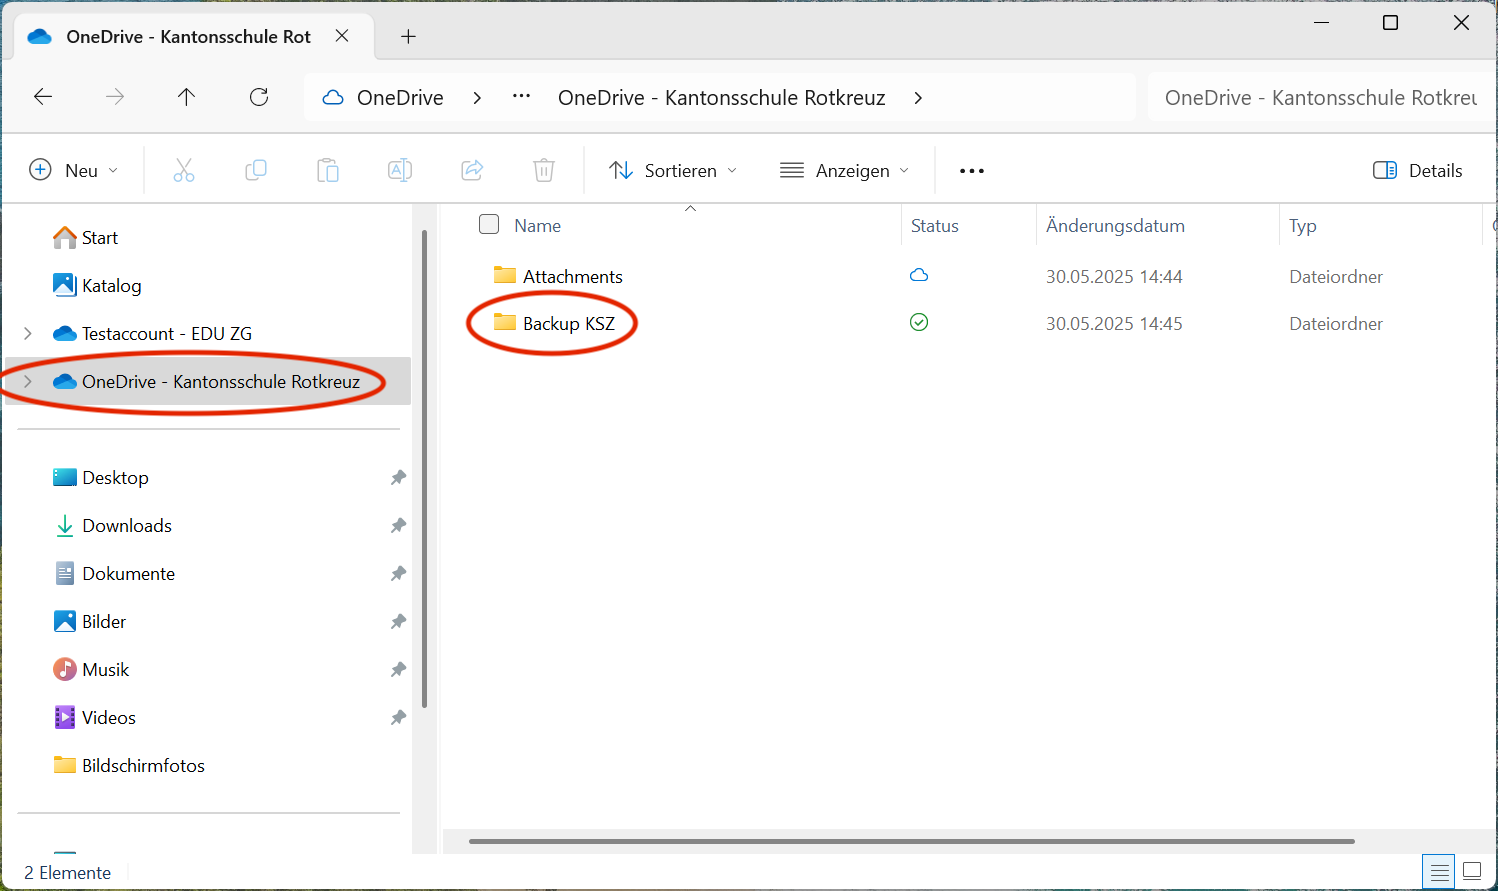Go forward with the right arrow
Viewport: 1498px width, 891px height.
point(115,97)
